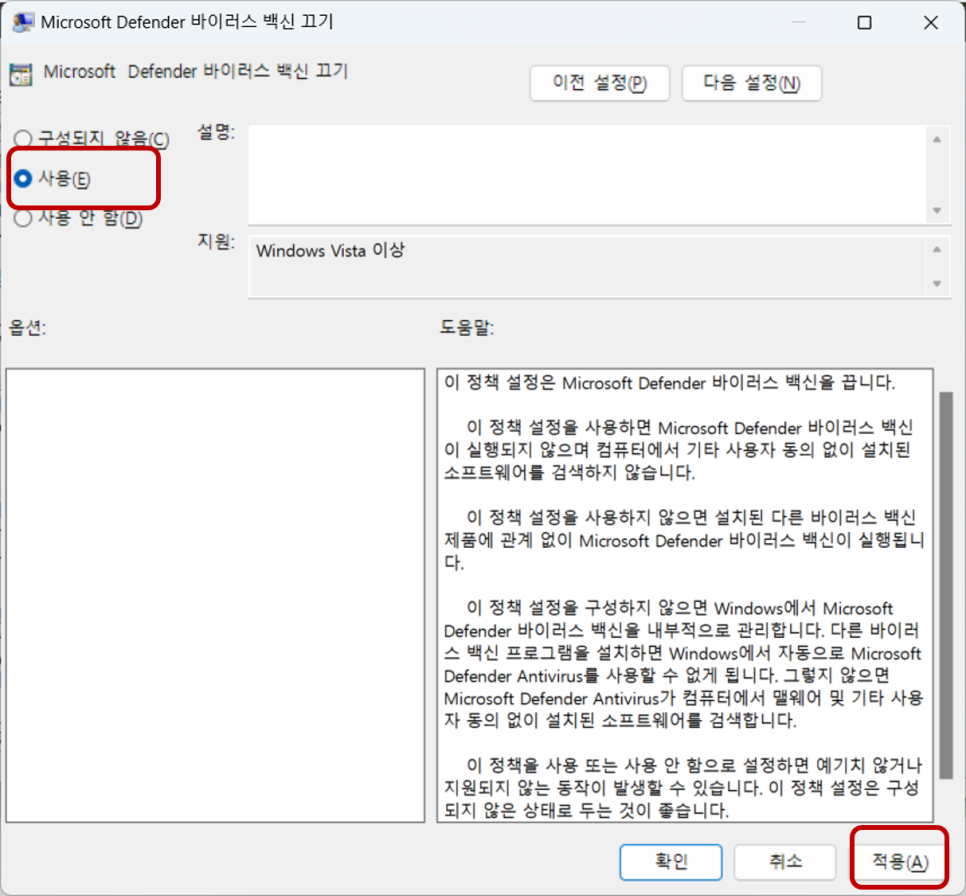Click up arrow of 설명 box scrollbar

pyautogui.click(x=937, y=140)
